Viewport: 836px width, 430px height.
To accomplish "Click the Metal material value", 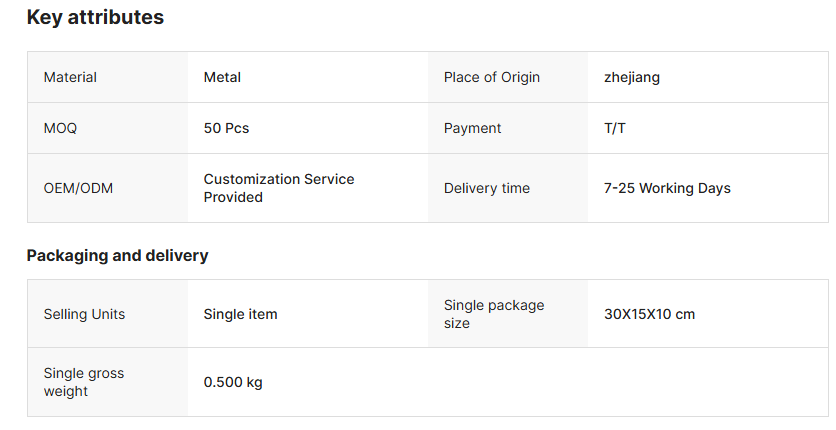I will pyautogui.click(x=222, y=77).
